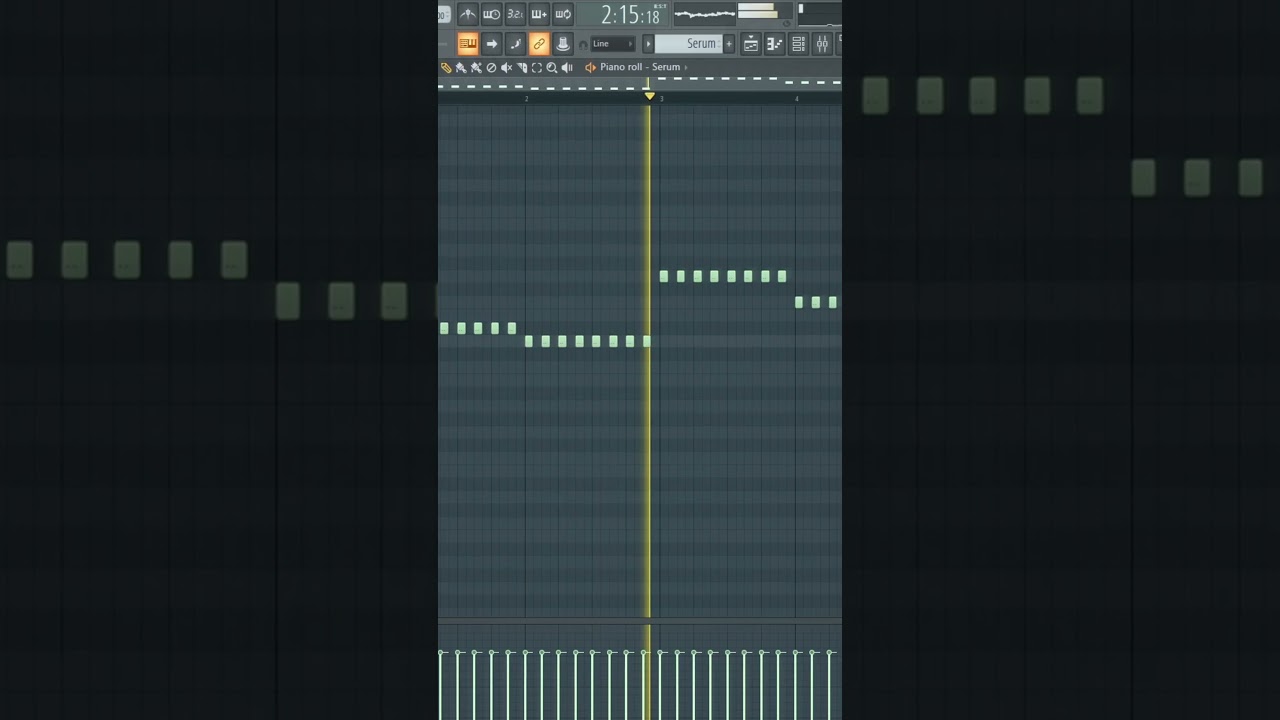Add new pattern with plus button

(729, 44)
